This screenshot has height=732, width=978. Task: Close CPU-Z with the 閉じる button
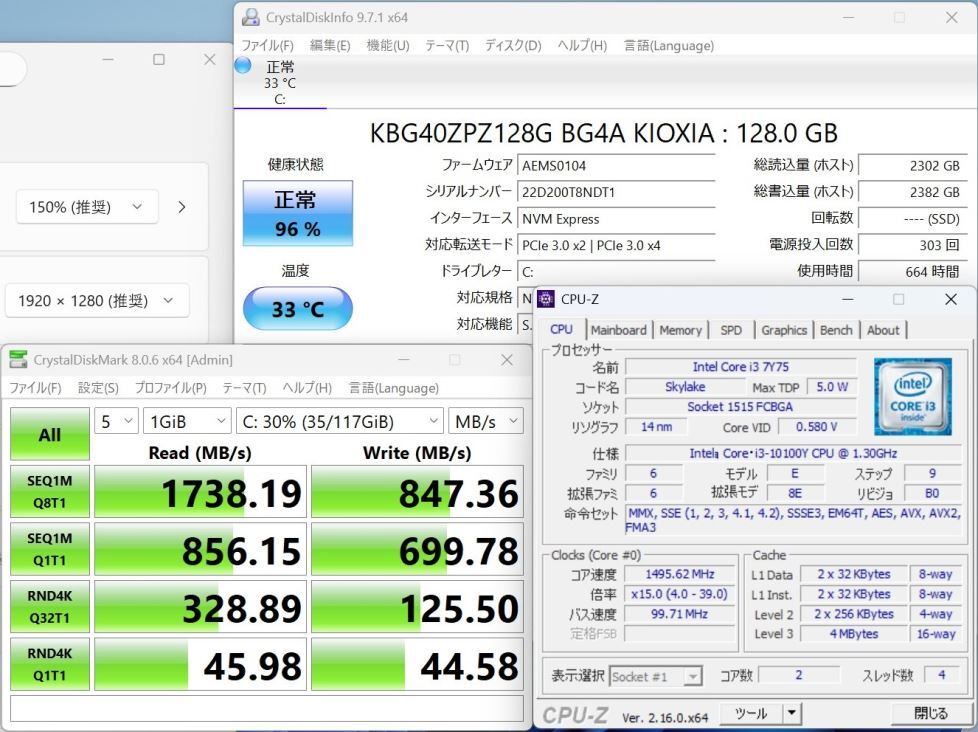930,713
